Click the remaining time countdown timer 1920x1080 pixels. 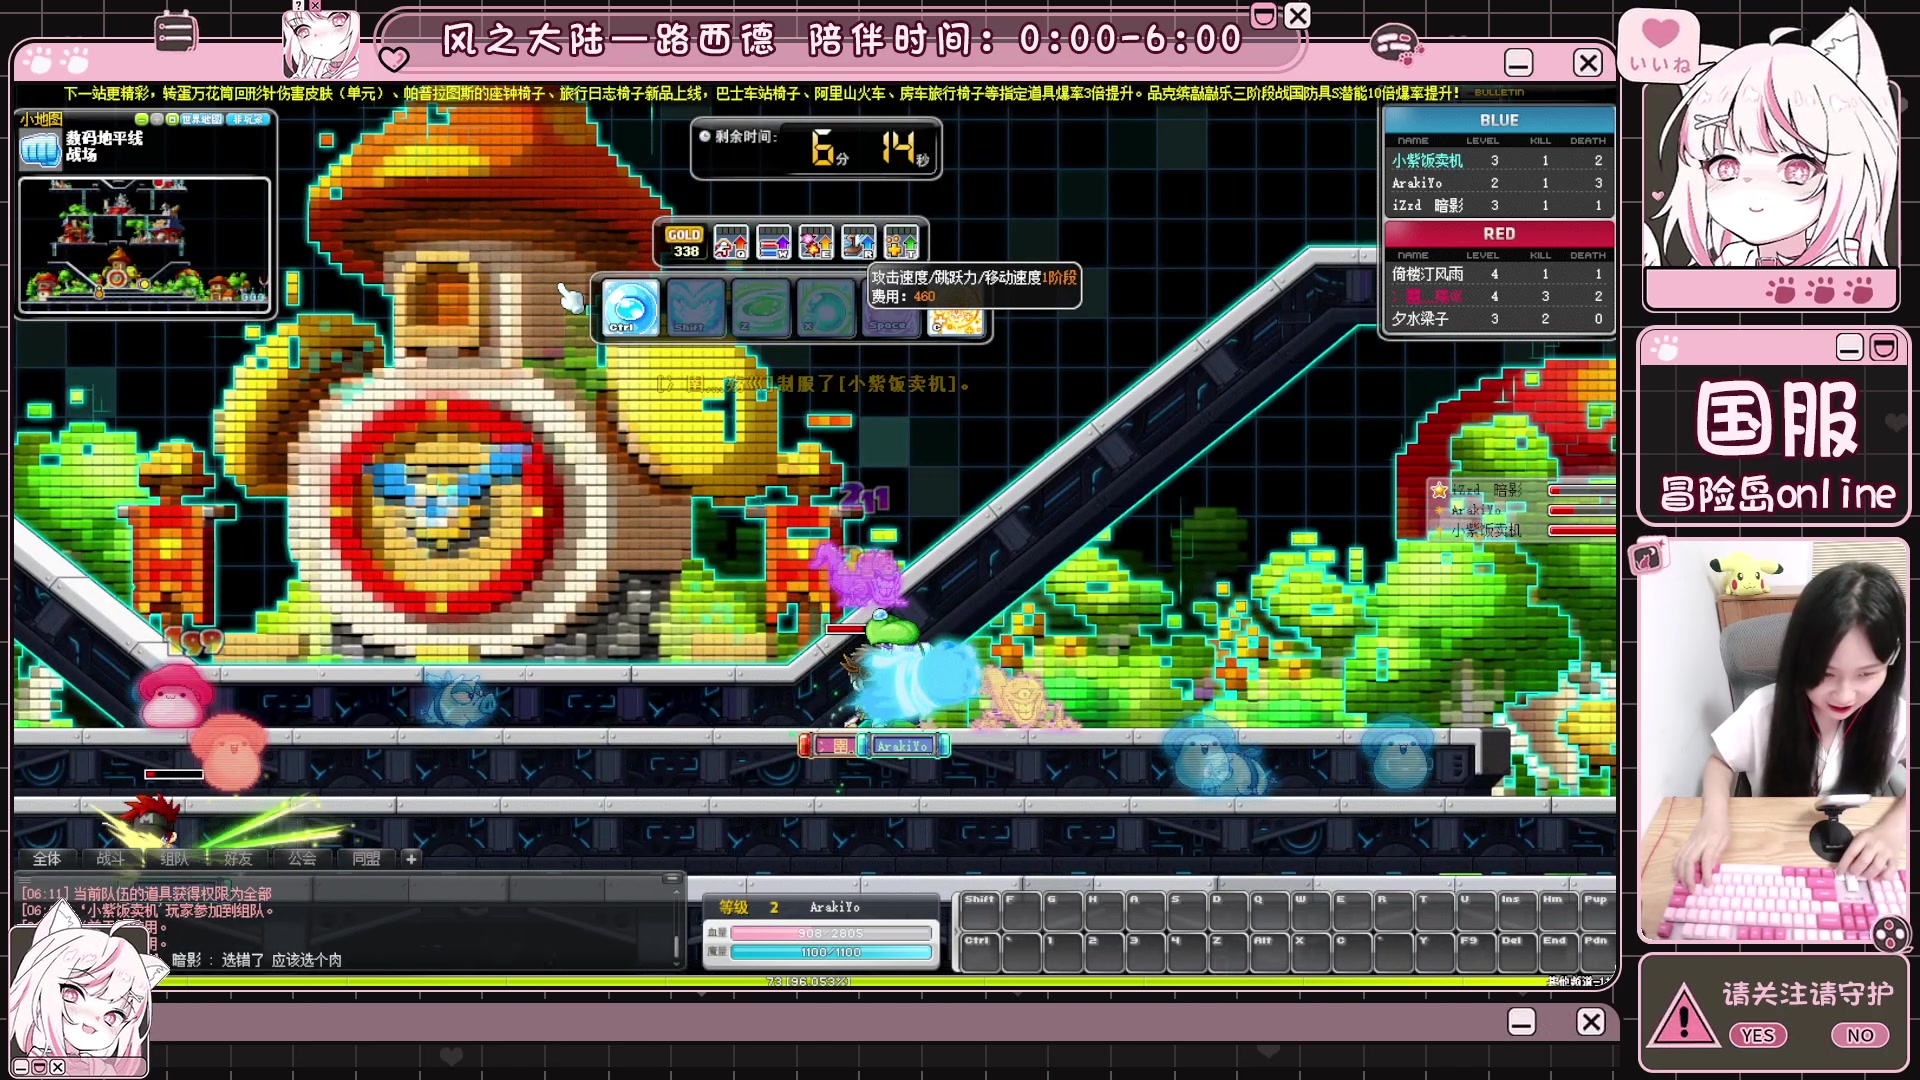(x=817, y=149)
